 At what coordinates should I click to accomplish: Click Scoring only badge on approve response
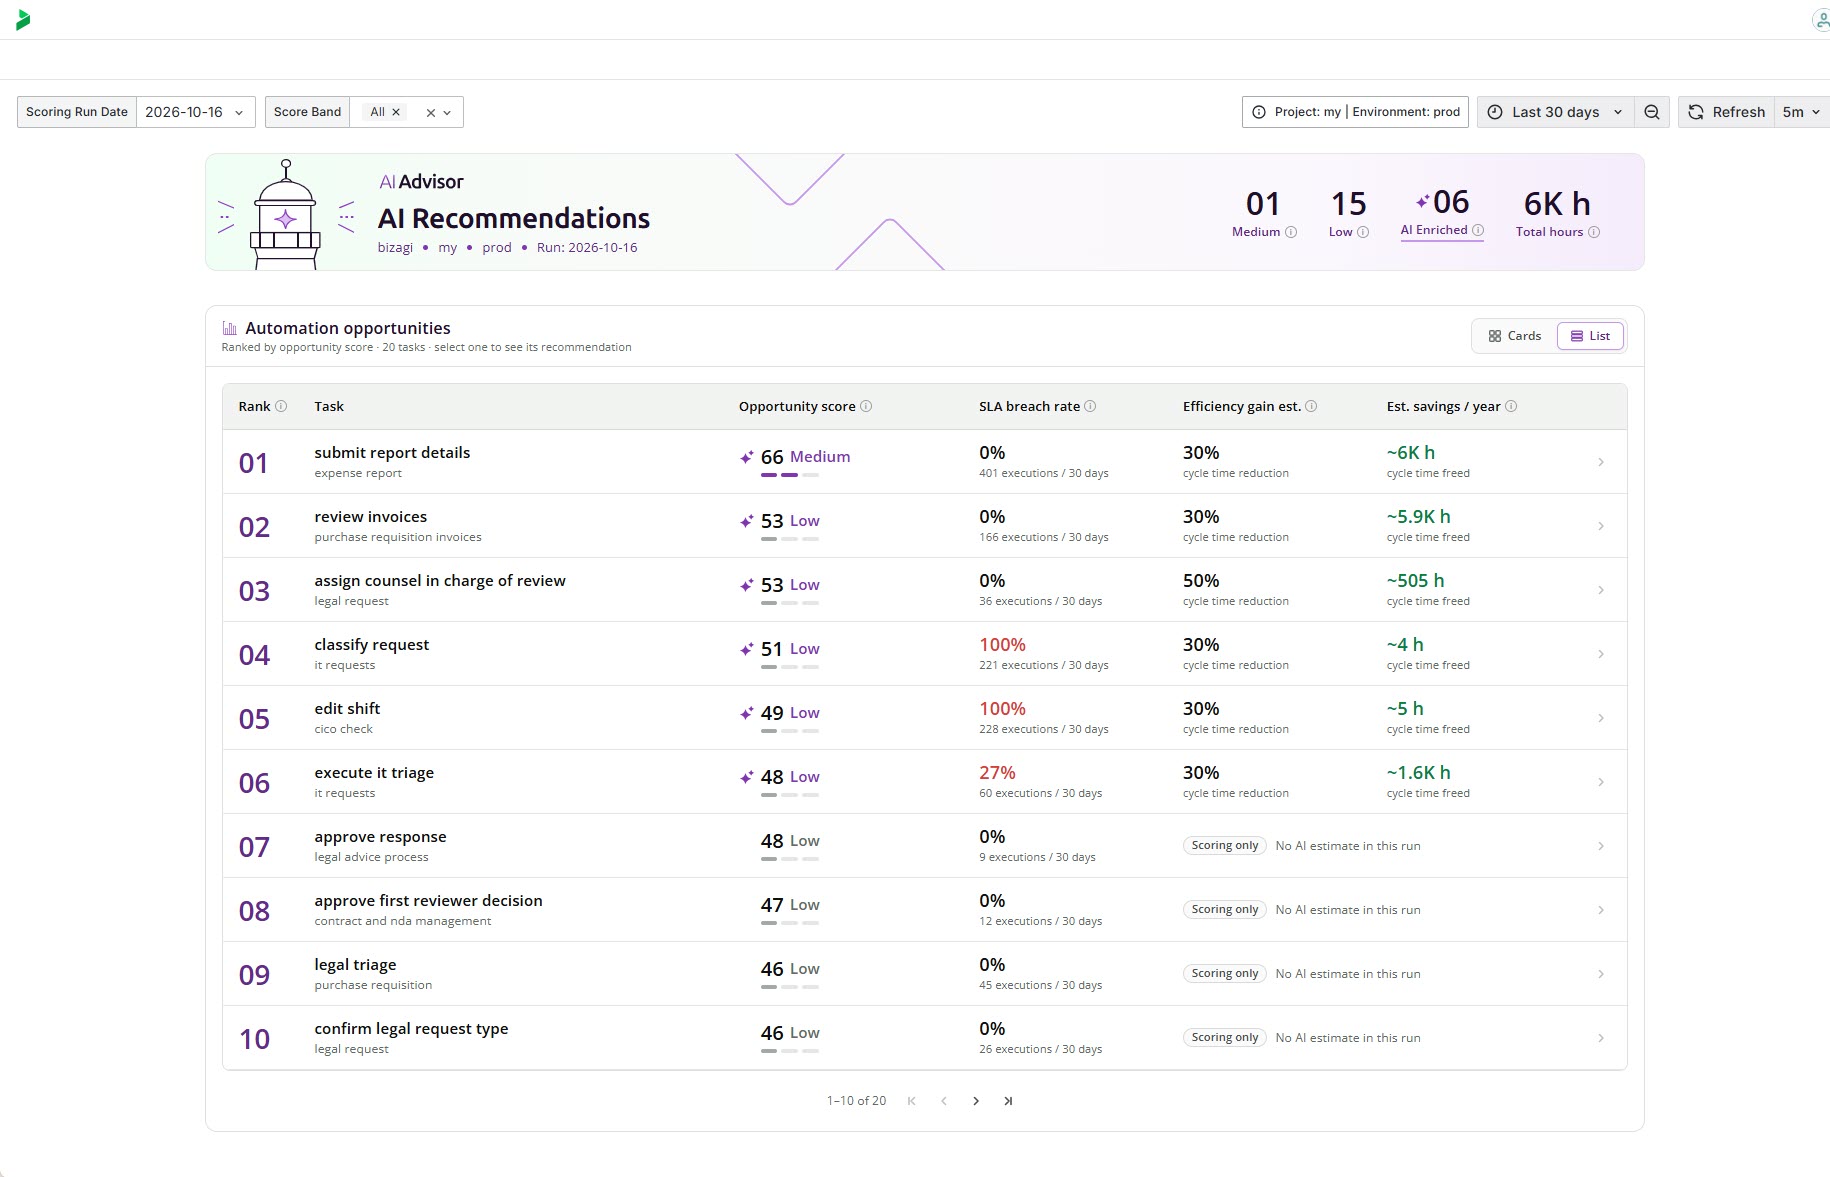[1224, 846]
